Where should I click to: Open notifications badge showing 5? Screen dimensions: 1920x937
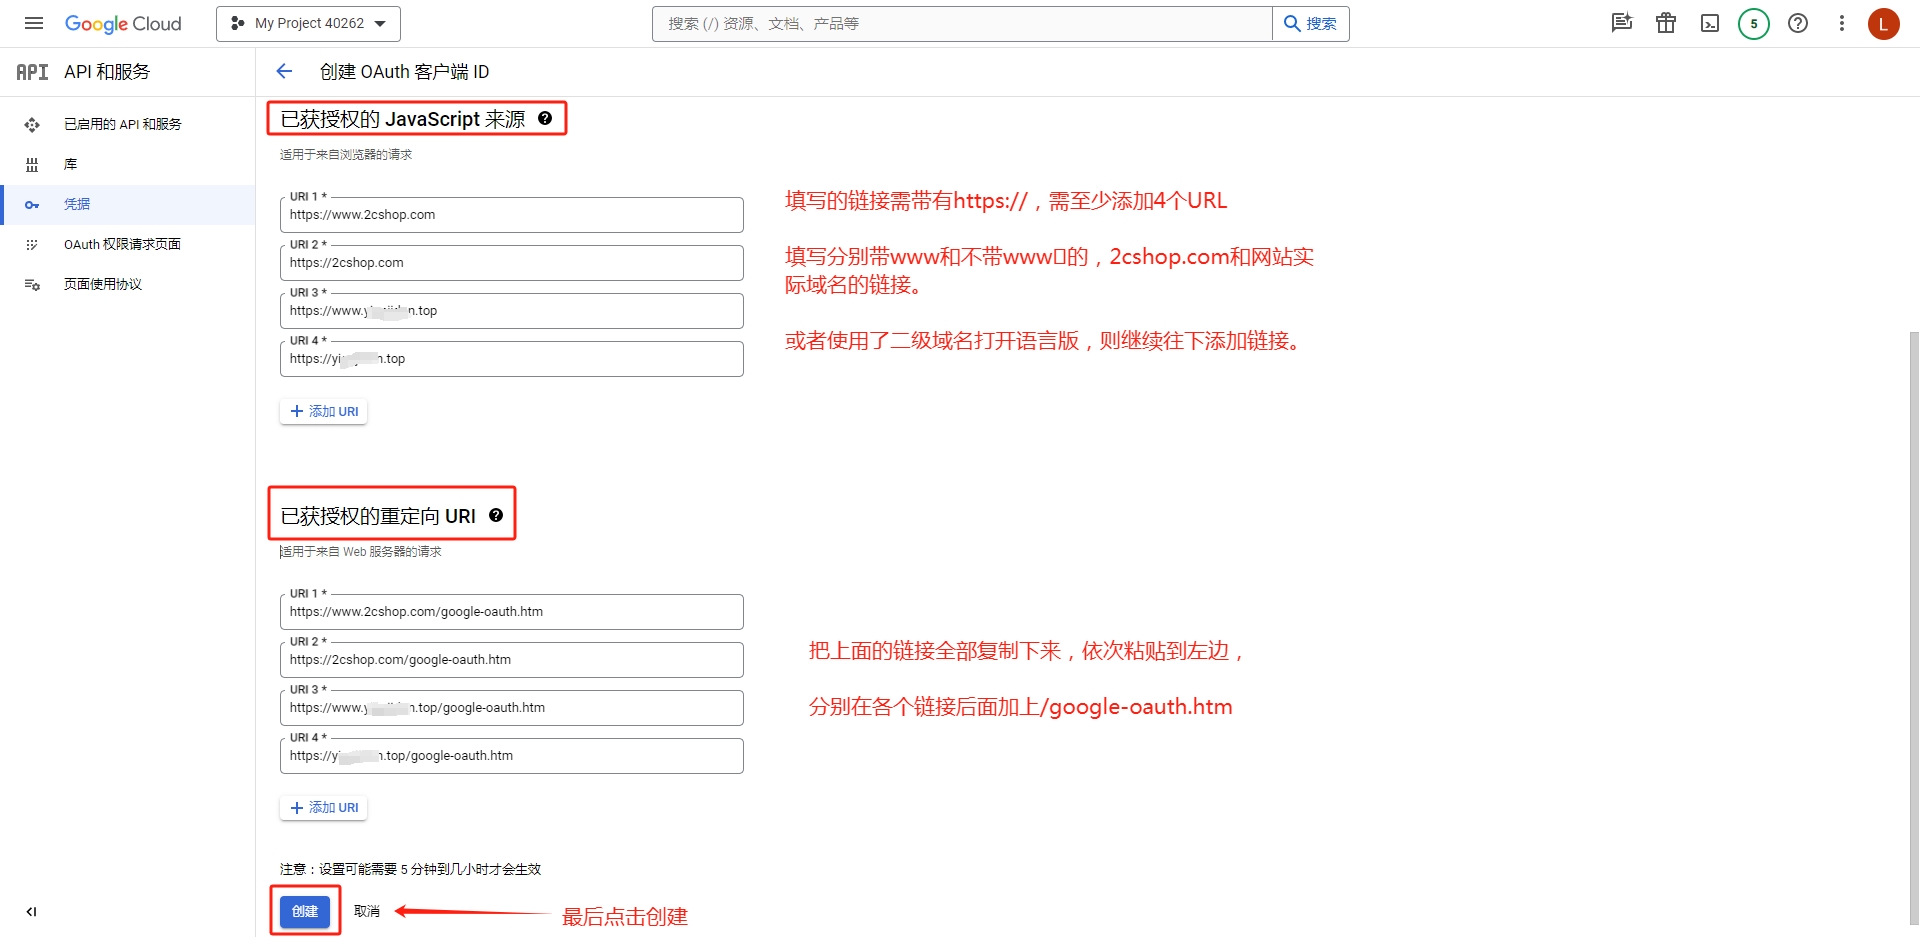pyautogui.click(x=1754, y=24)
